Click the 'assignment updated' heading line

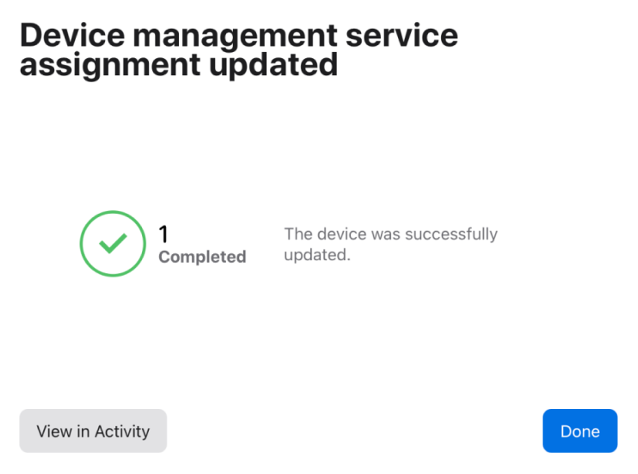[178, 66]
